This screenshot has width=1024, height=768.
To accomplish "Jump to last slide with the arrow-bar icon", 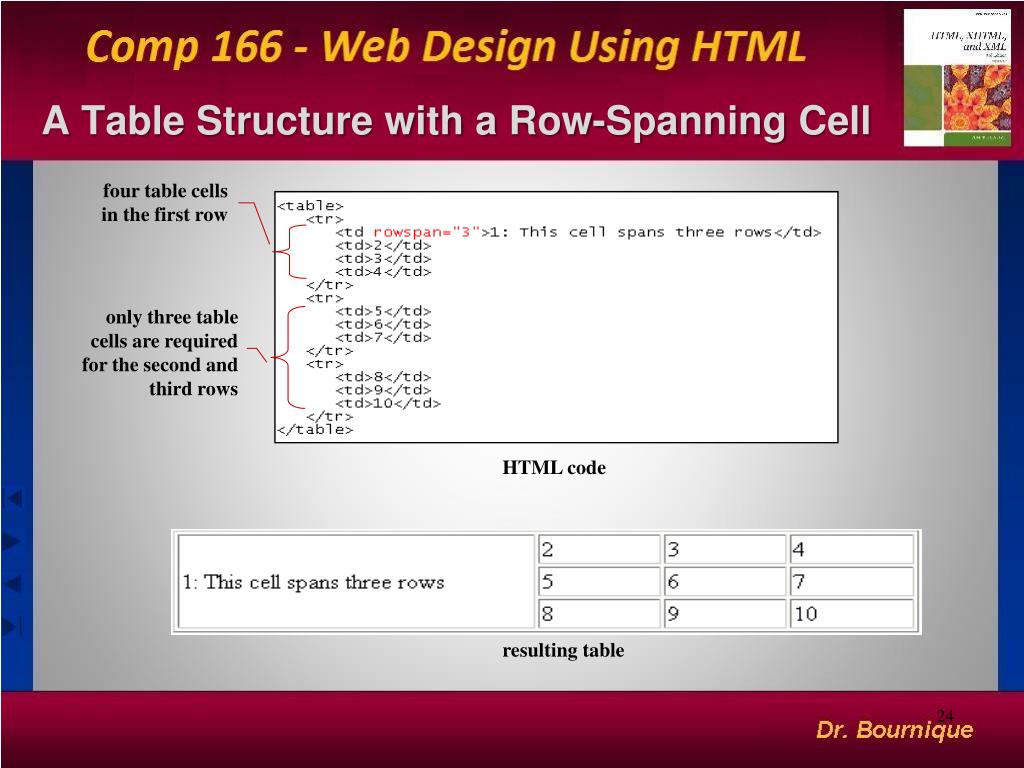I will pos(13,626).
